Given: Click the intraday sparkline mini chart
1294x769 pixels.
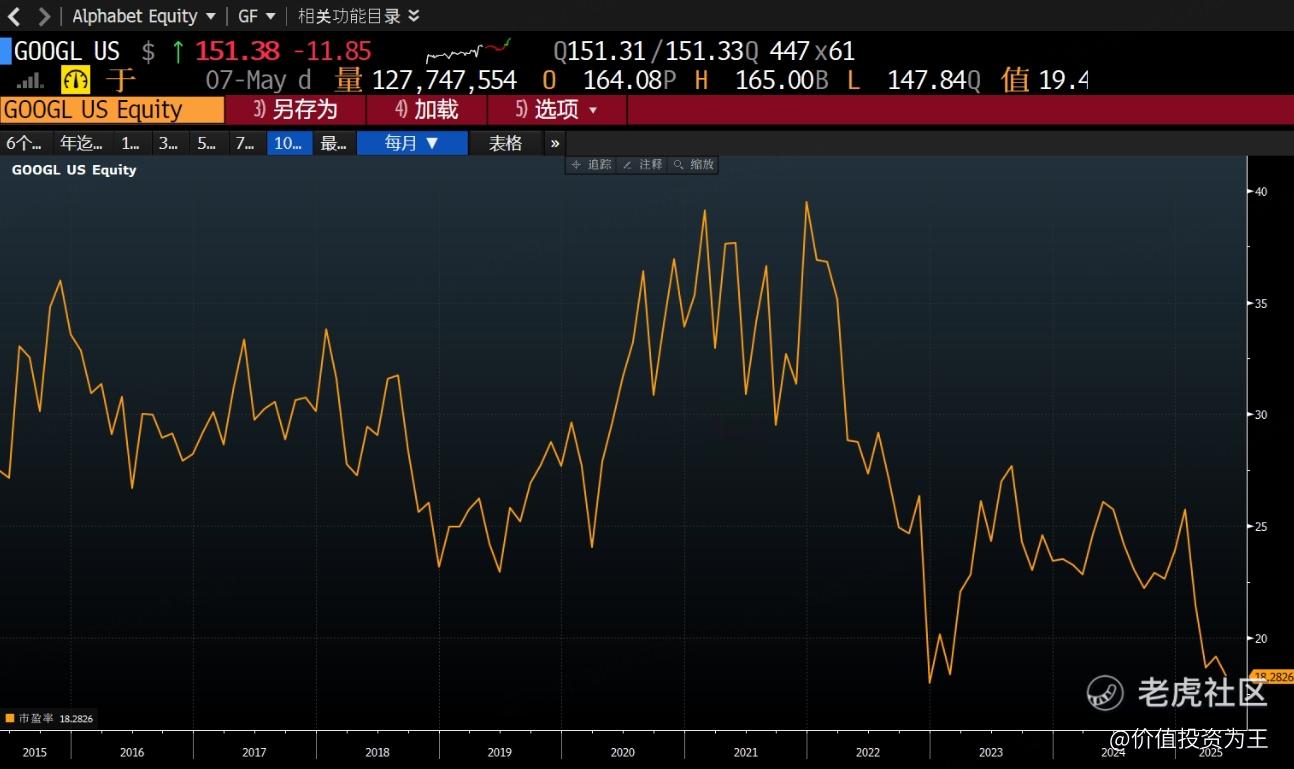Looking at the screenshot, I should [468, 50].
